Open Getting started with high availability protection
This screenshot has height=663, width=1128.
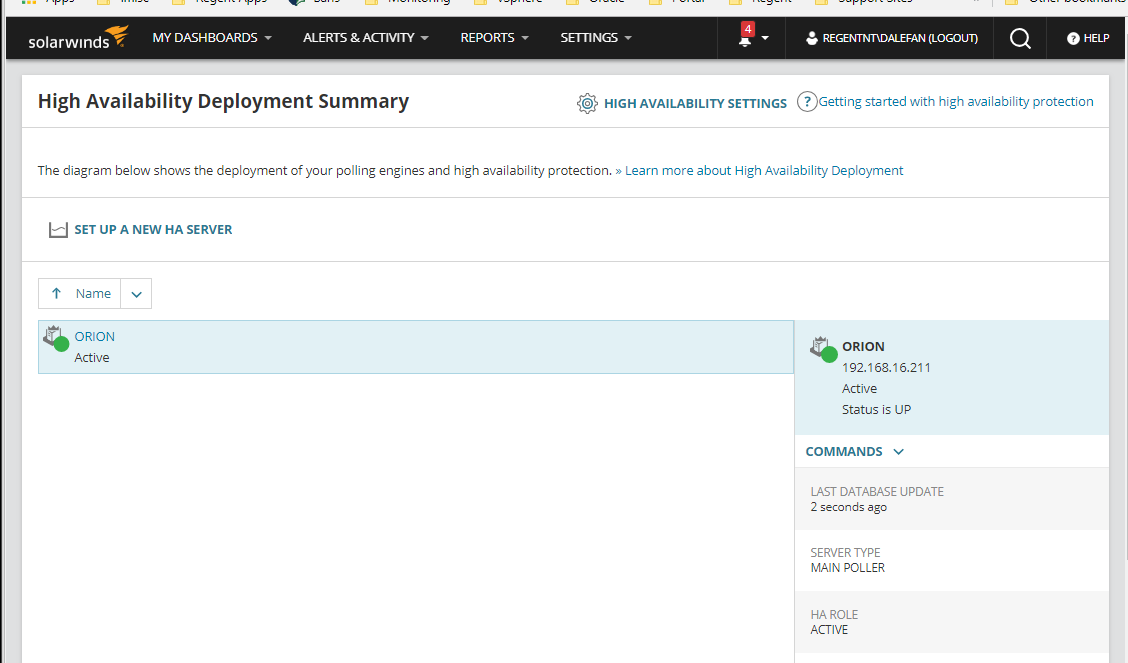(x=955, y=101)
